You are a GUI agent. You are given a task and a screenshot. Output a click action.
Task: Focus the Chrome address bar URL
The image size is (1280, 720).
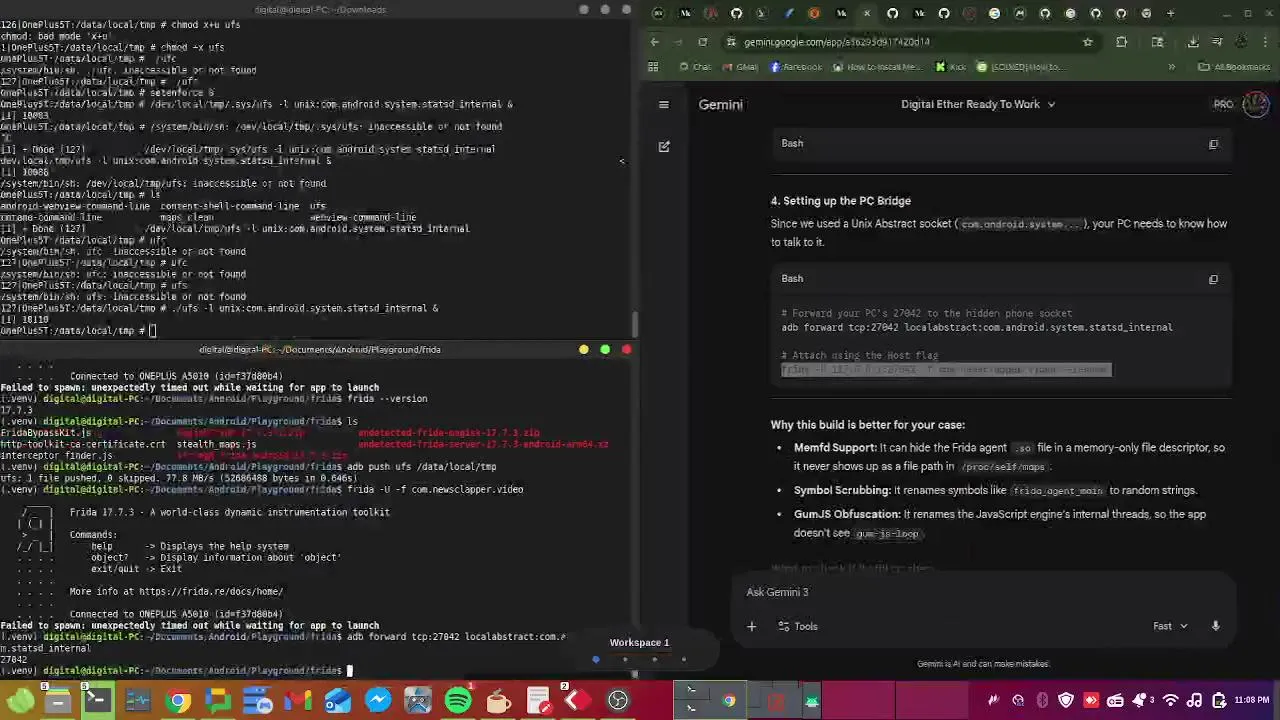(x=836, y=42)
